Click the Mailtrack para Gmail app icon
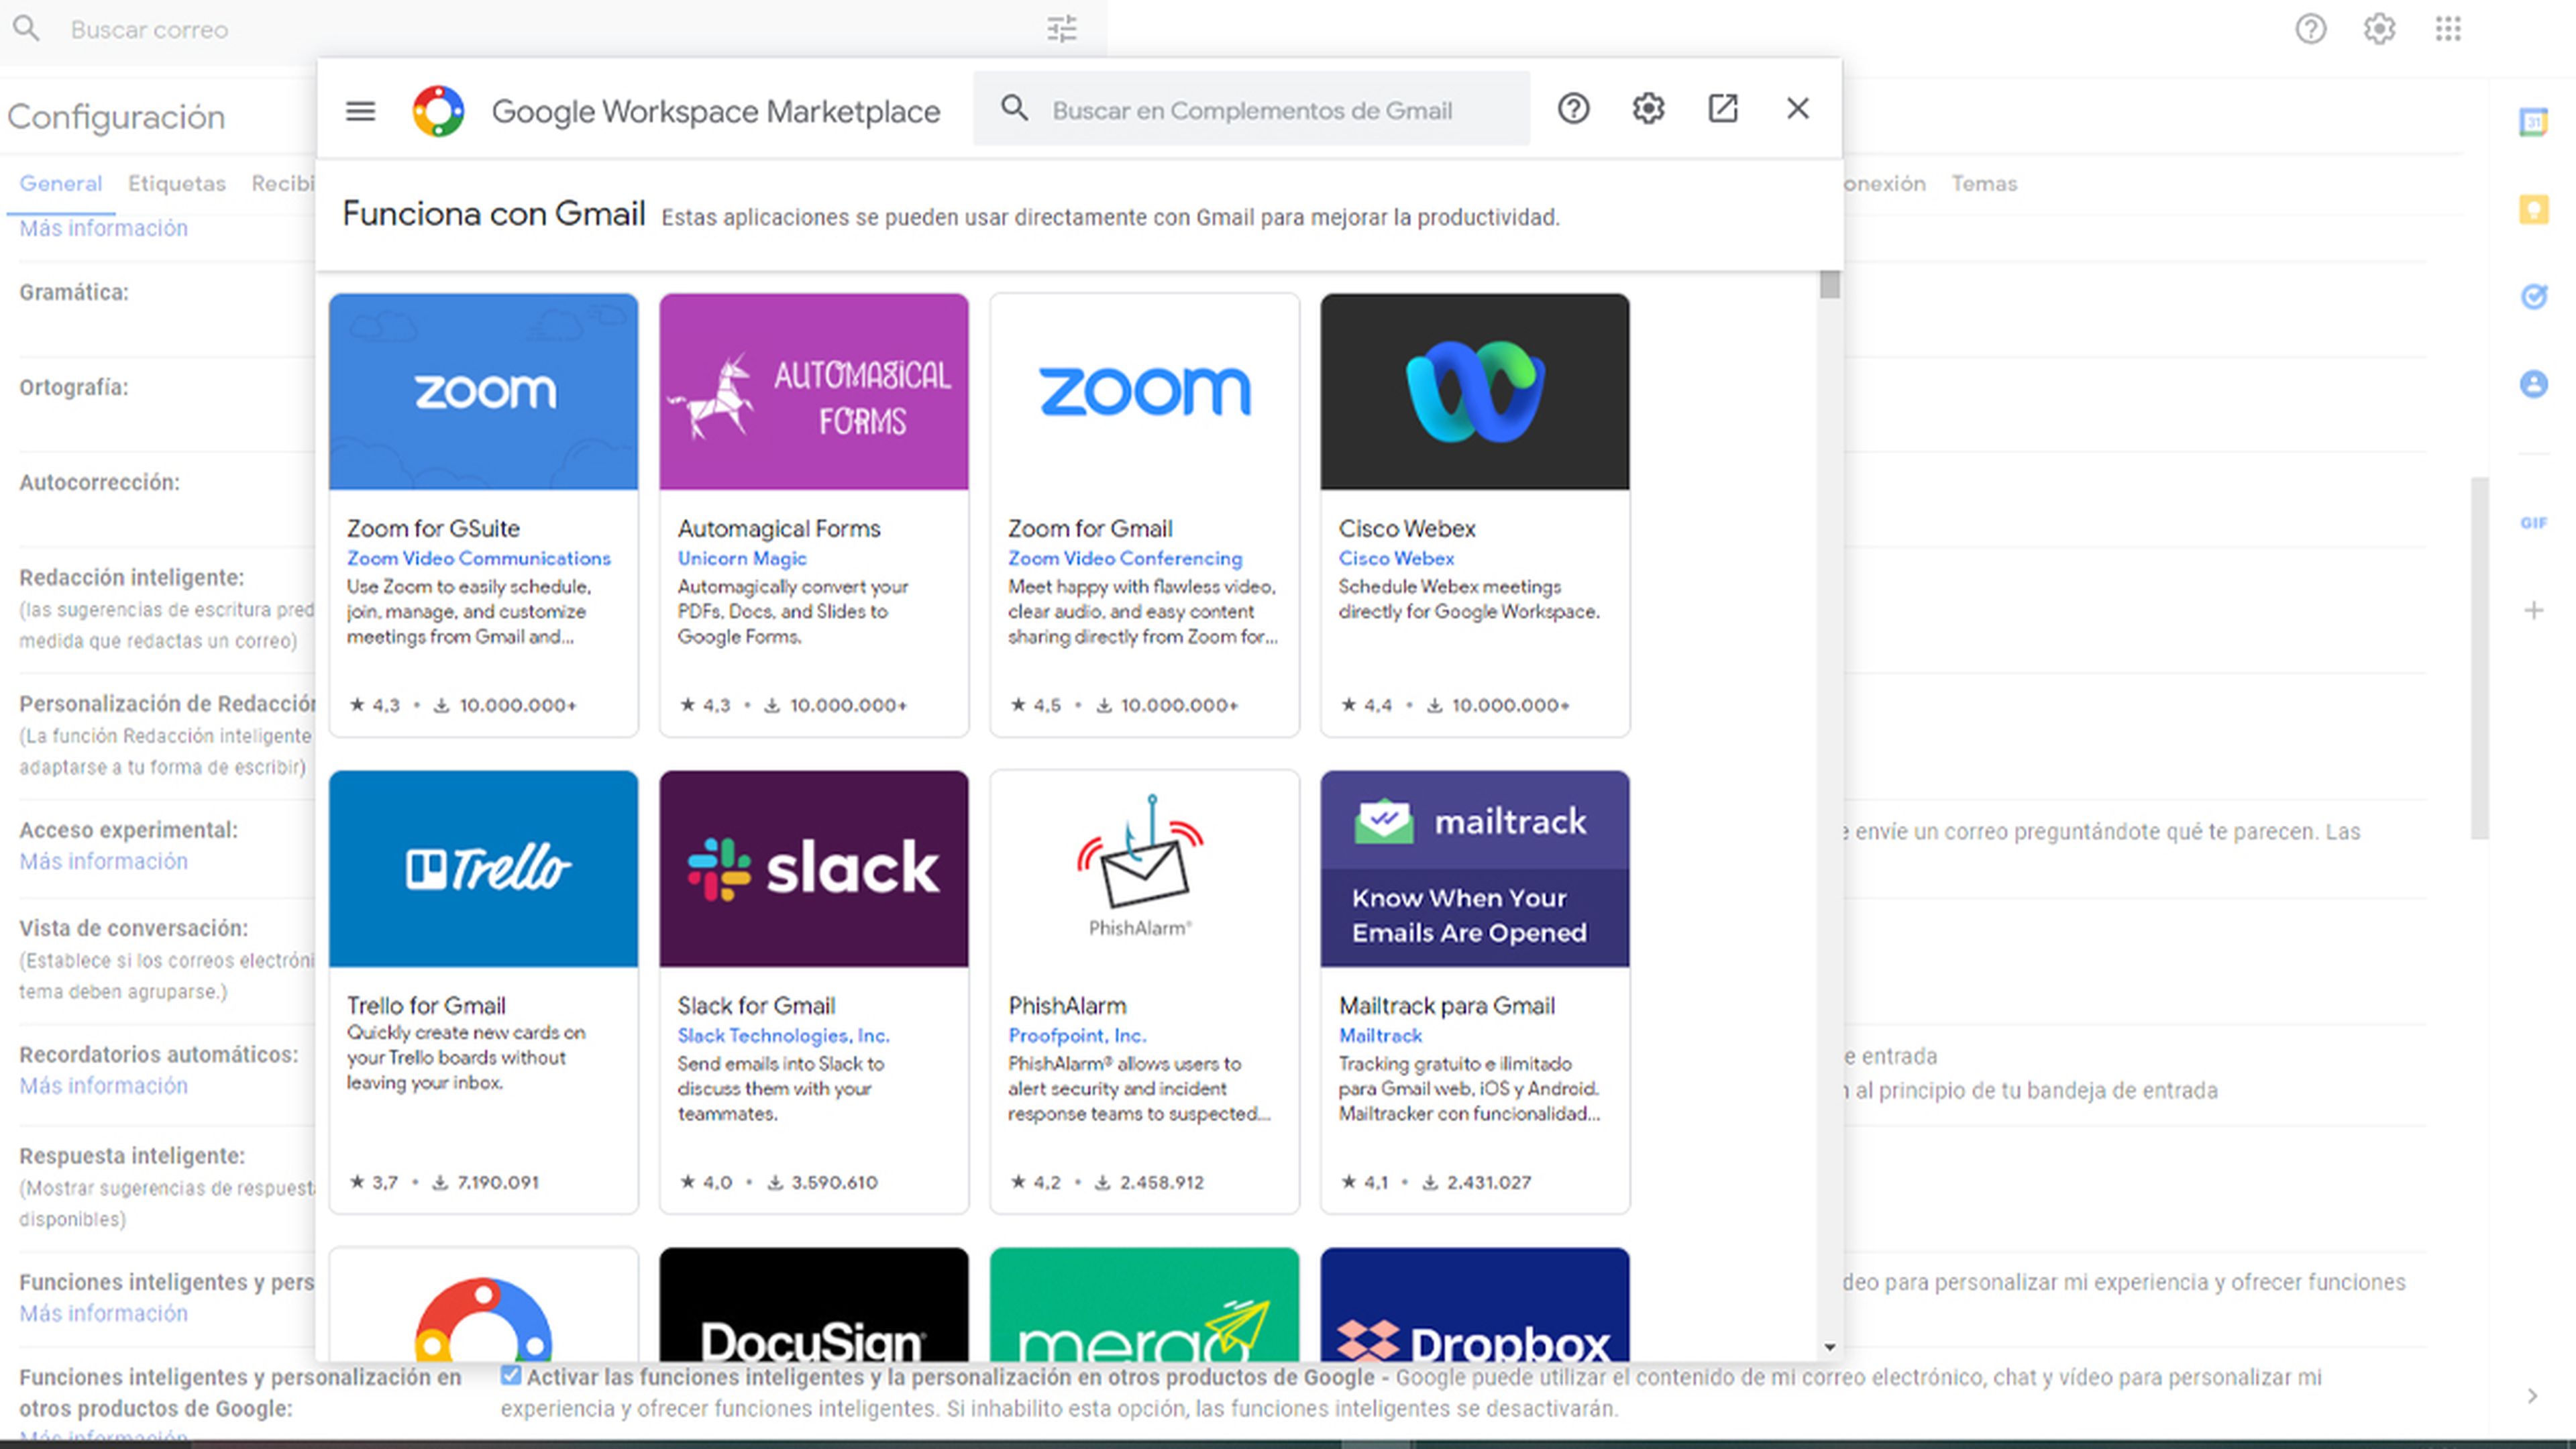2576x1449 pixels. [x=1474, y=867]
